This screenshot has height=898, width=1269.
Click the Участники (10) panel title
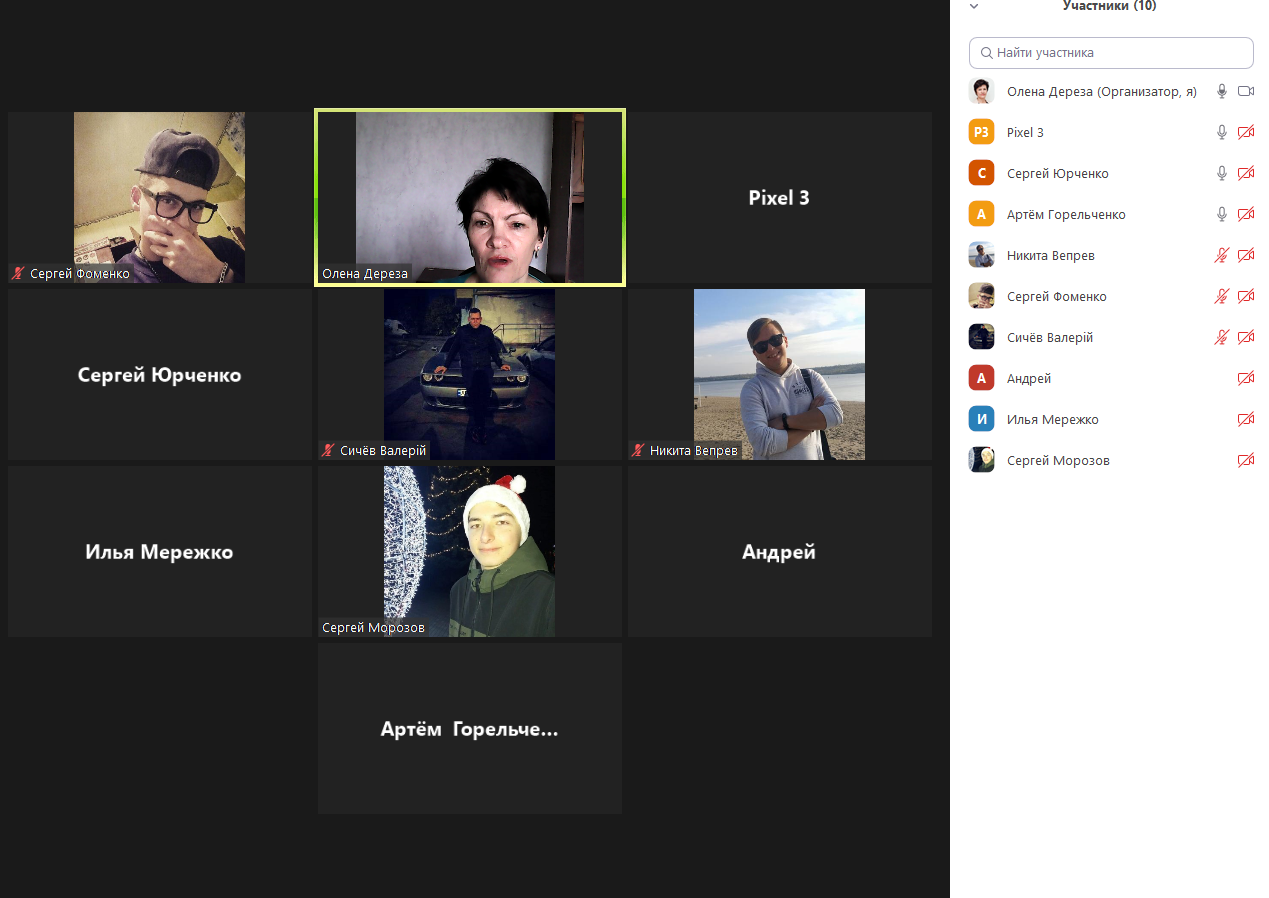point(1109,6)
